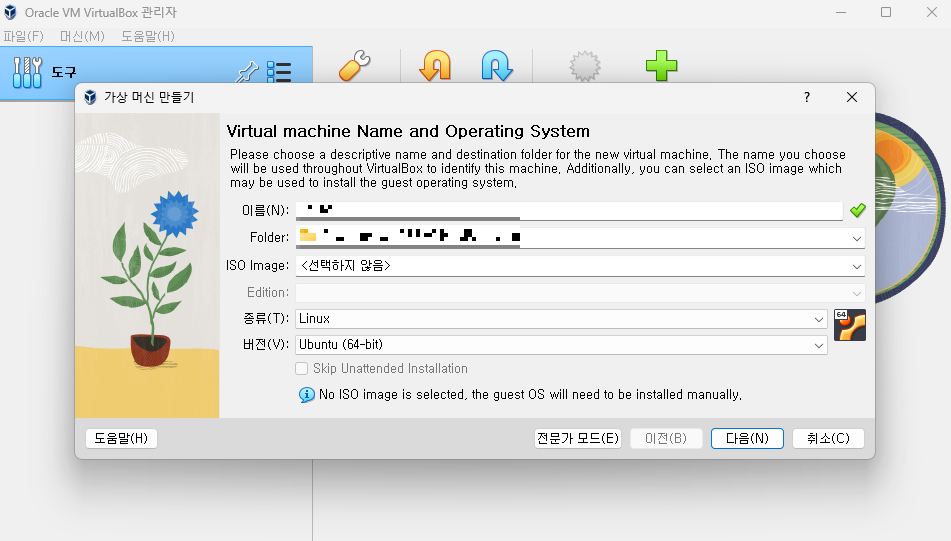
Task: Click the 다음(N) next button
Action: coord(747,438)
